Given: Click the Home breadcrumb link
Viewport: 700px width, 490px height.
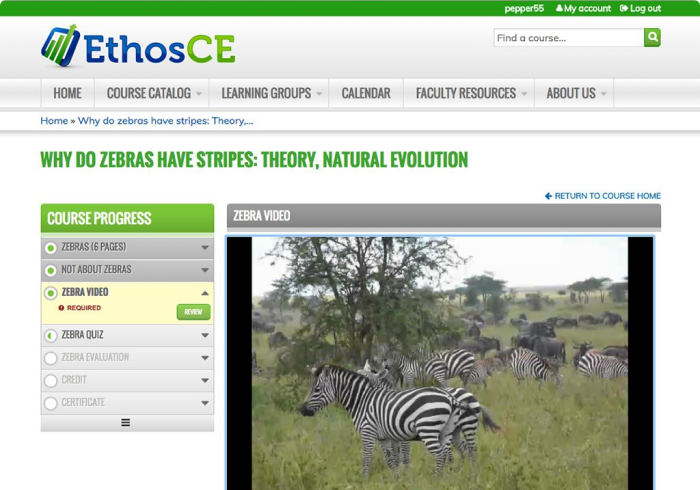Looking at the screenshot, I should 54,120.
